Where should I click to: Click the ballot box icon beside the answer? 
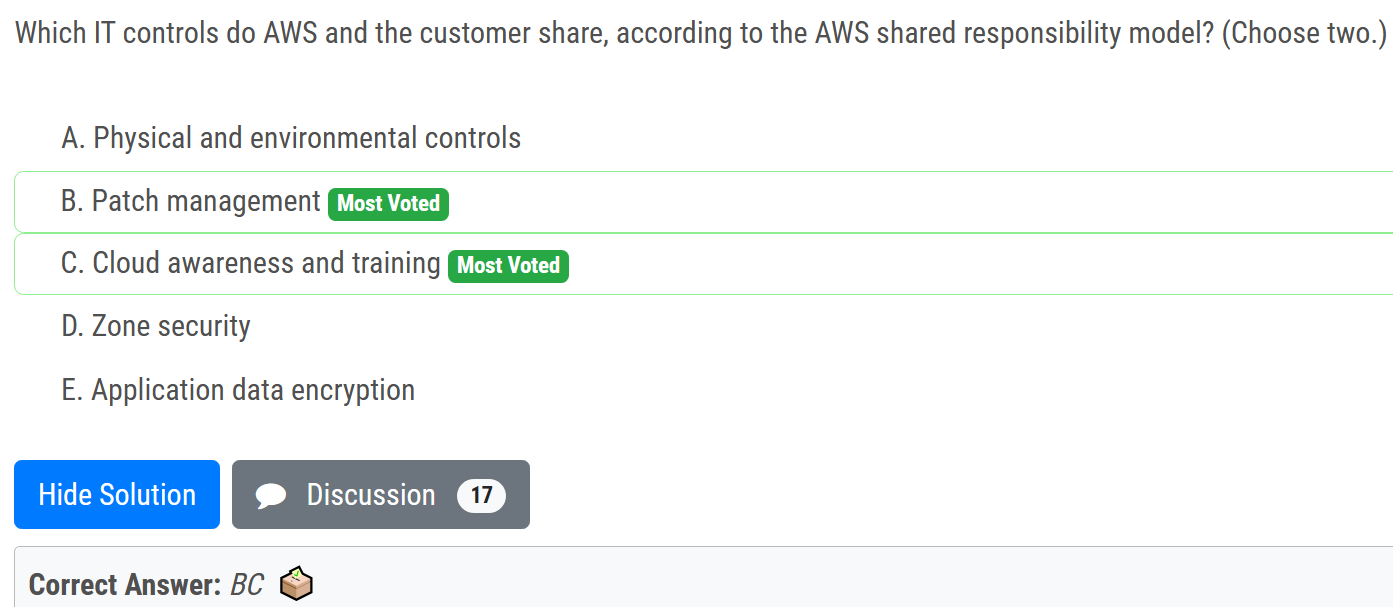(x=296, y=584)
